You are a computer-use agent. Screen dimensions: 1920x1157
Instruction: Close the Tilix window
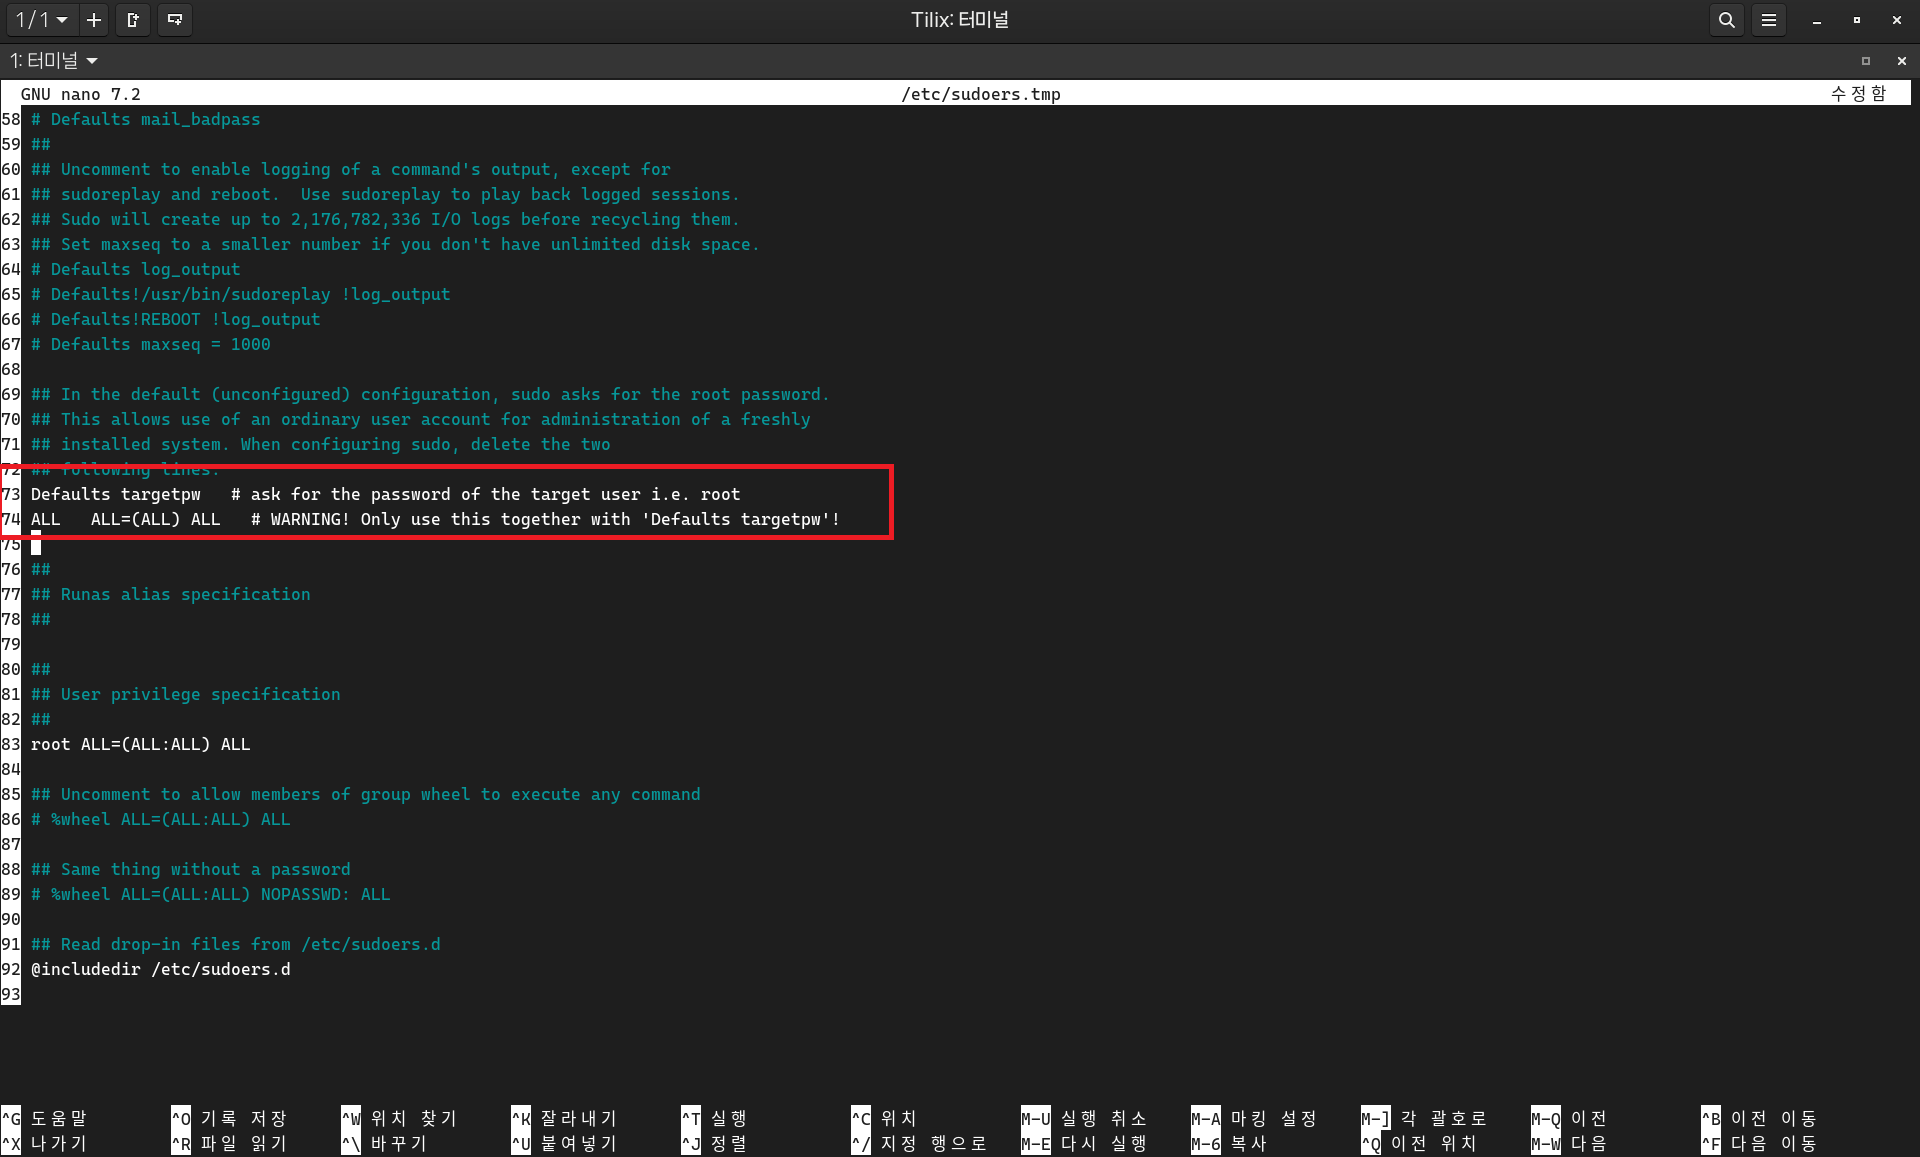(1896, 20)
